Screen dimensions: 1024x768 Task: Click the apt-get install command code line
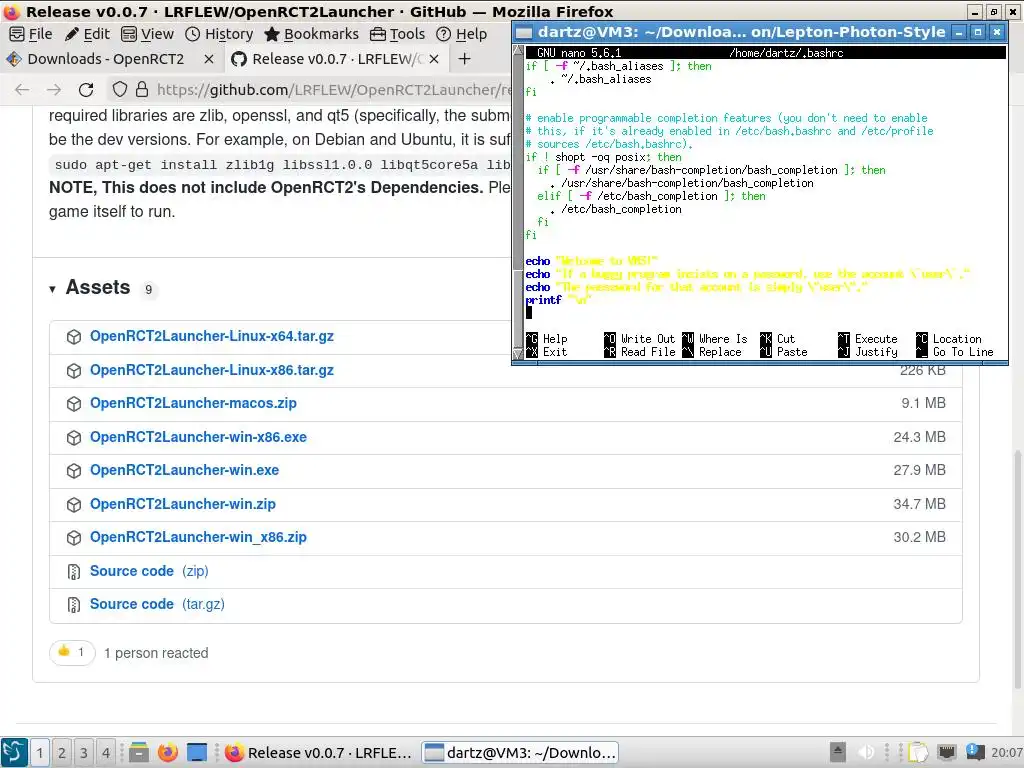pyautogui.click(x=282, y=165)
